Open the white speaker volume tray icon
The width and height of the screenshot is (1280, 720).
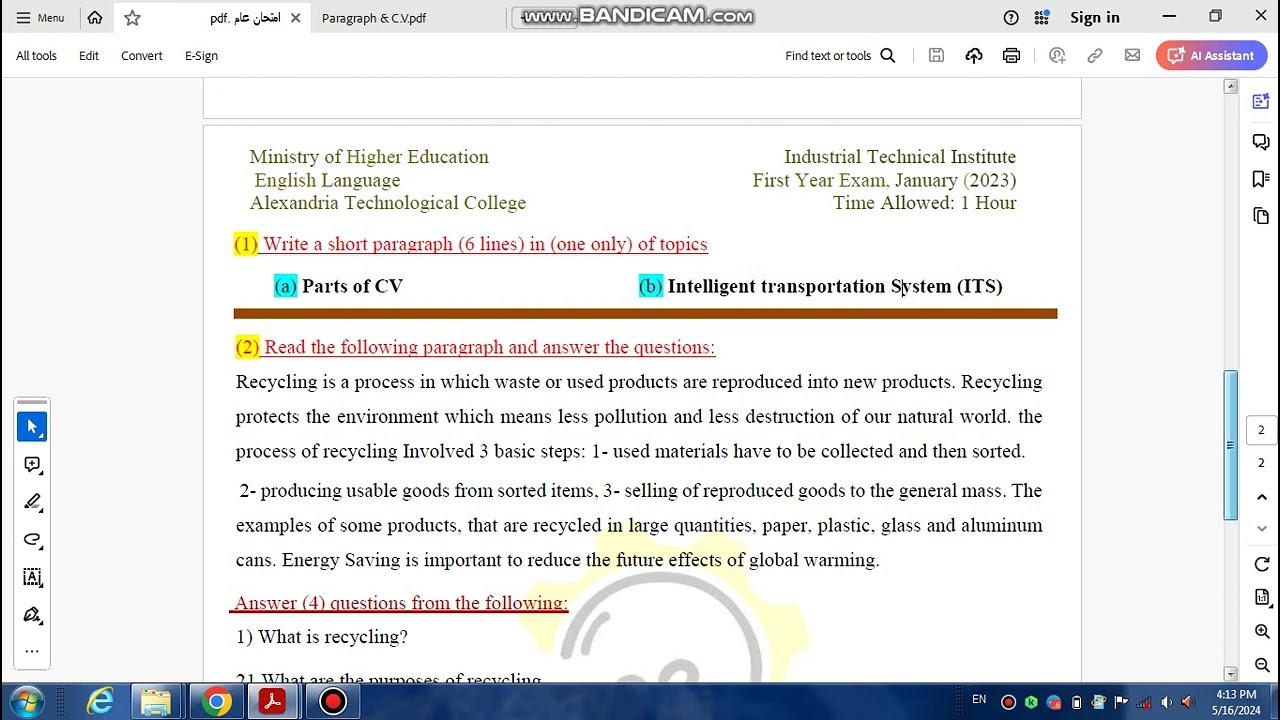tap(1166, 702)
